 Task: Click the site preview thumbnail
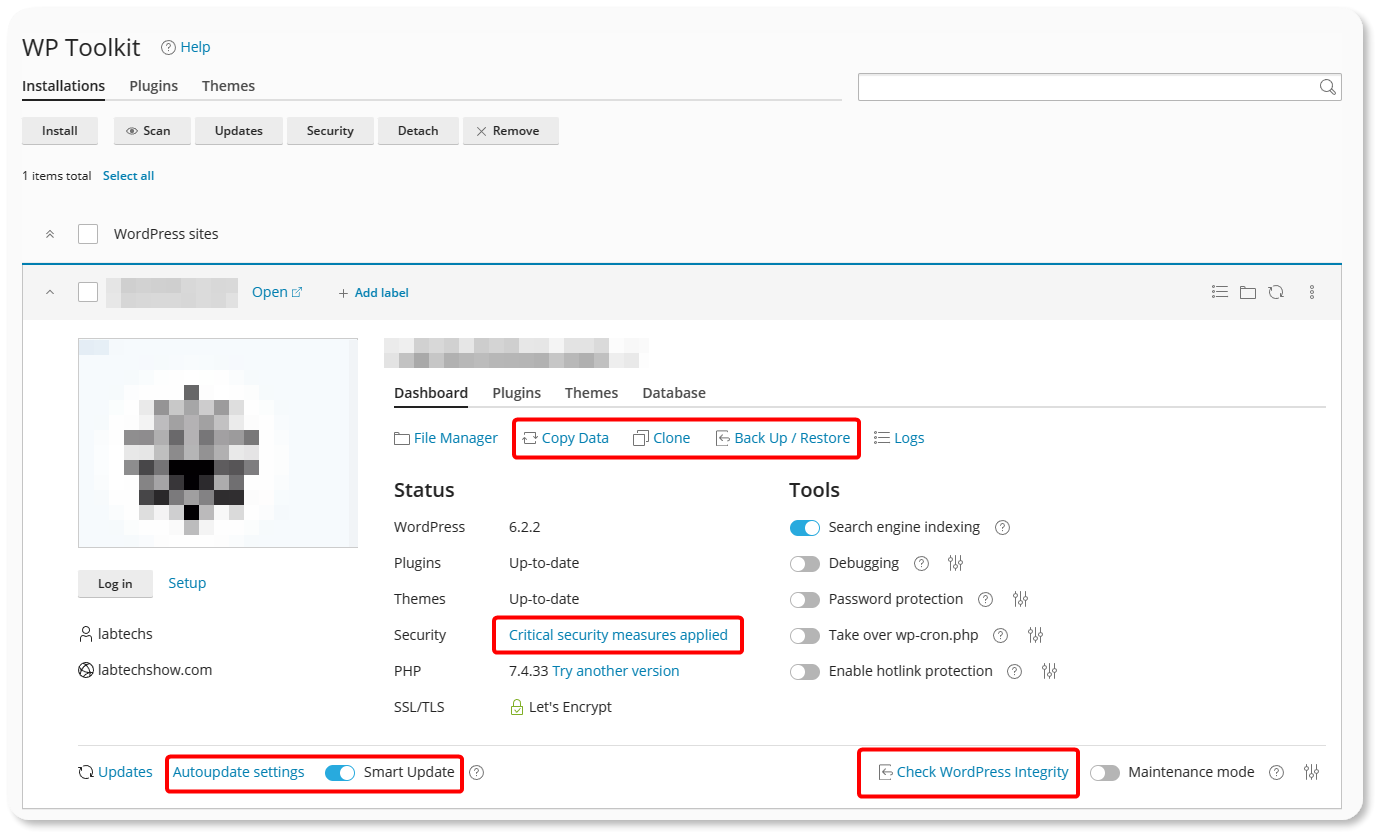point(218,443)
